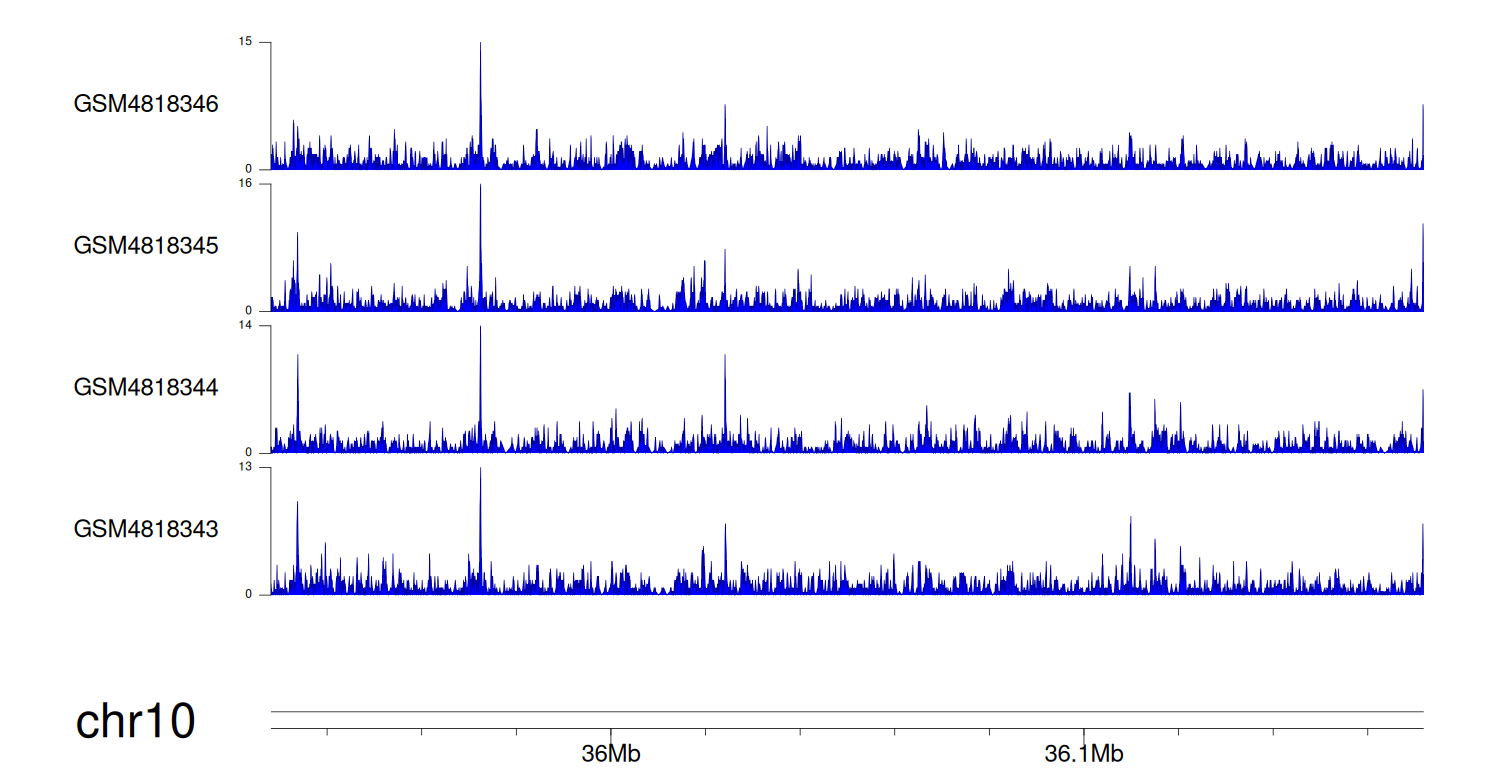Image resolution: width=1500 pixels, height=780 pixels.
Task: Click the GSM4818346 track label
Action: [x=146, y=104]
